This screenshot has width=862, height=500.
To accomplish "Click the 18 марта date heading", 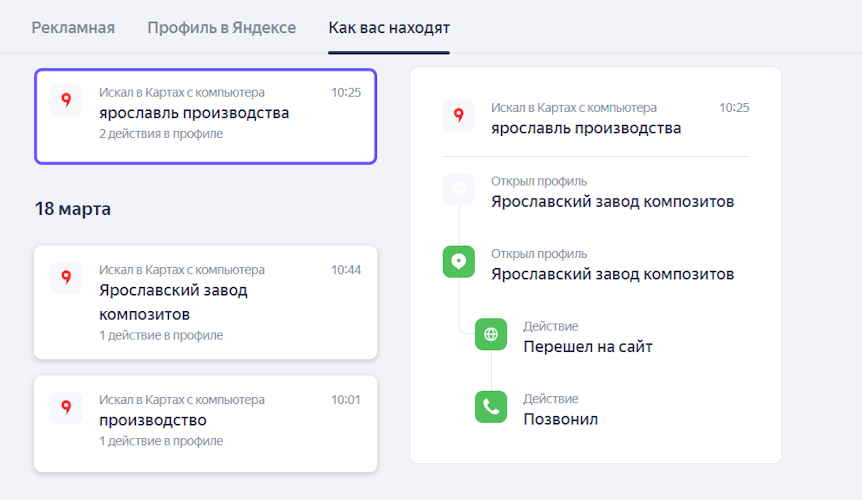I will 72,209.
